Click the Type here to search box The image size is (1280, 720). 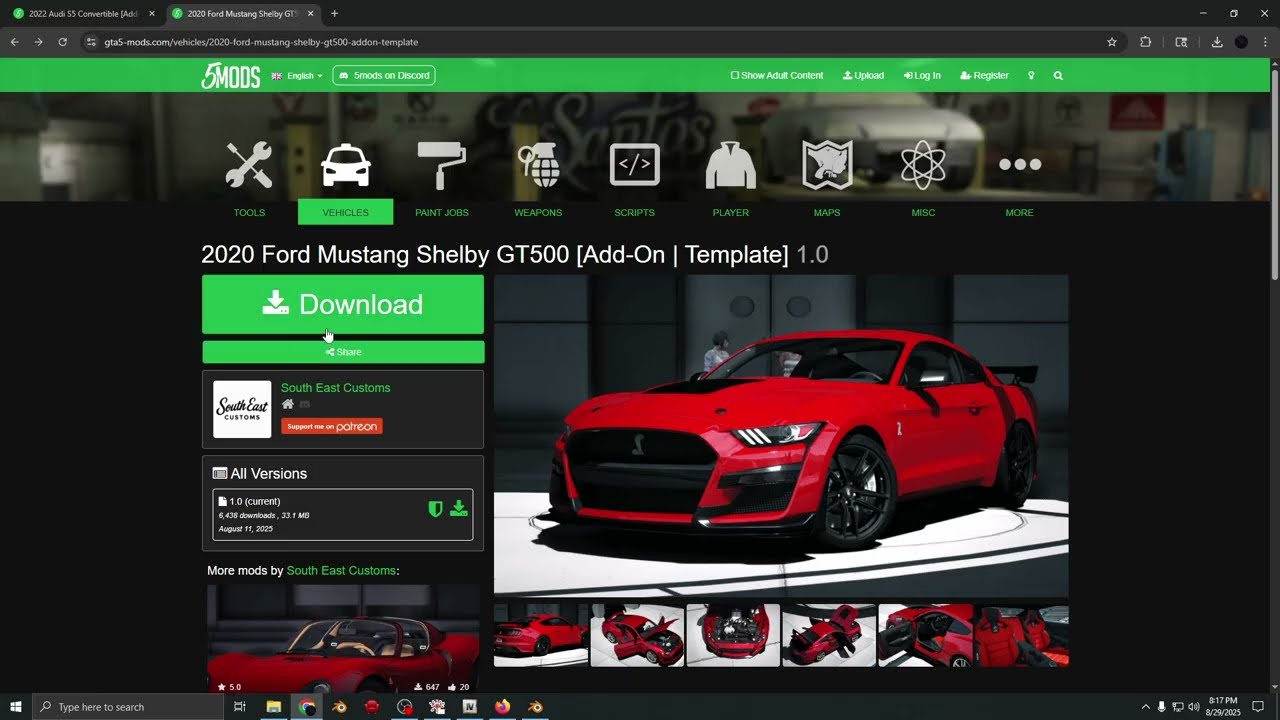(x=128, y=707)
